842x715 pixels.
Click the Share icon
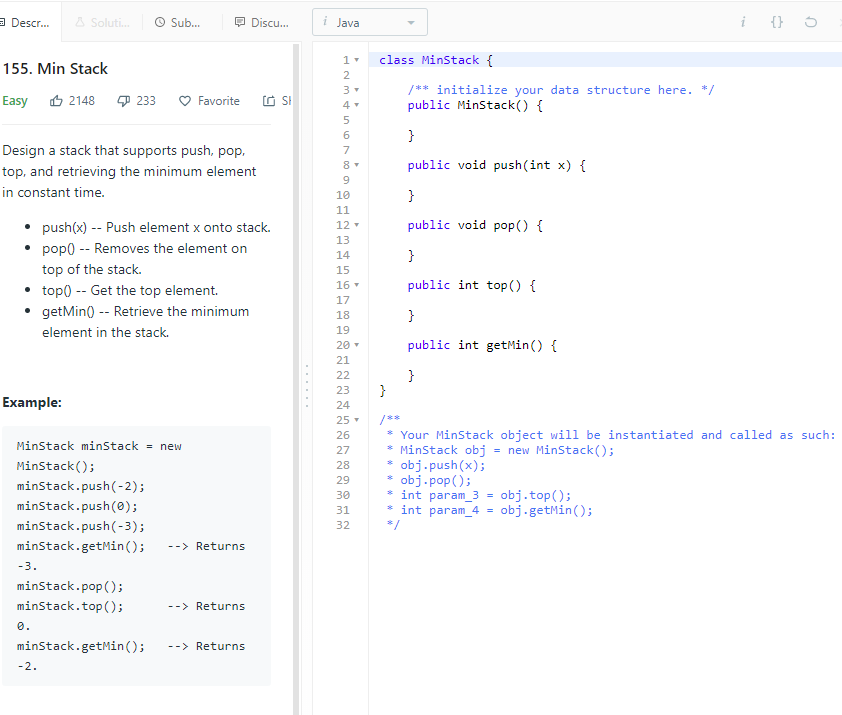click(269, 100)
